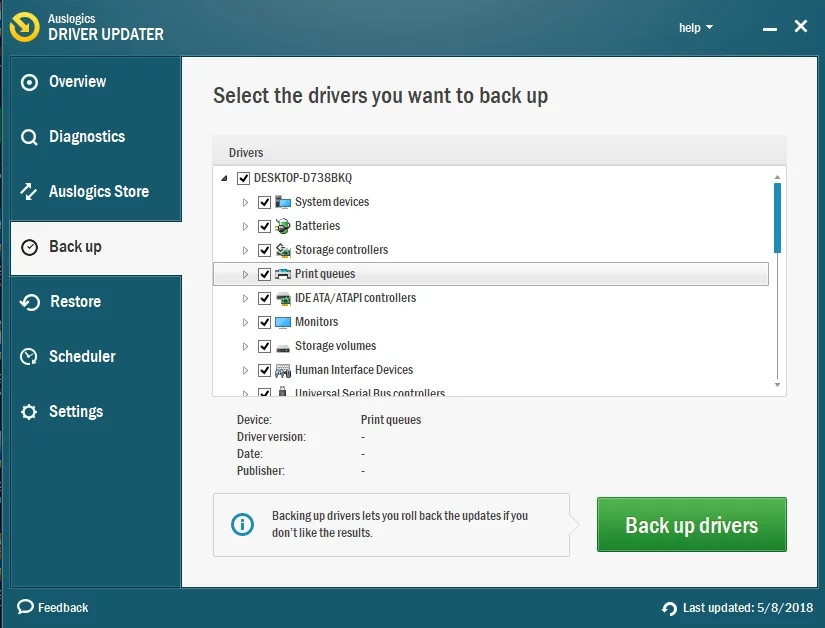Viewport: 825px width, 628px height.
Task: Open the Feedback link
Action: point(53,607)
